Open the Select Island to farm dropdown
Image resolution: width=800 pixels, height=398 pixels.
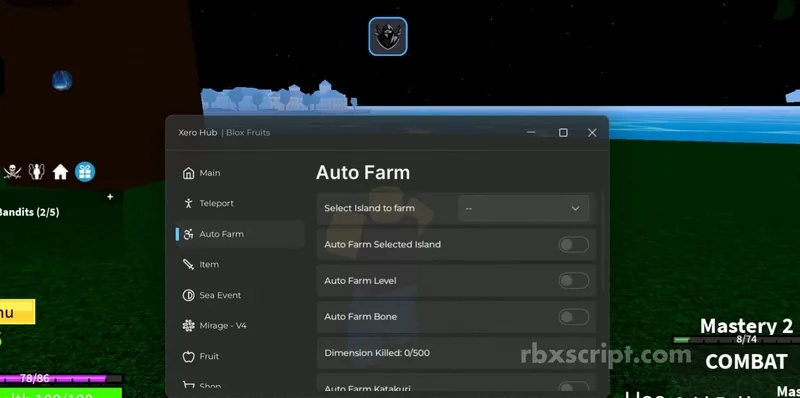coord(523,208)
